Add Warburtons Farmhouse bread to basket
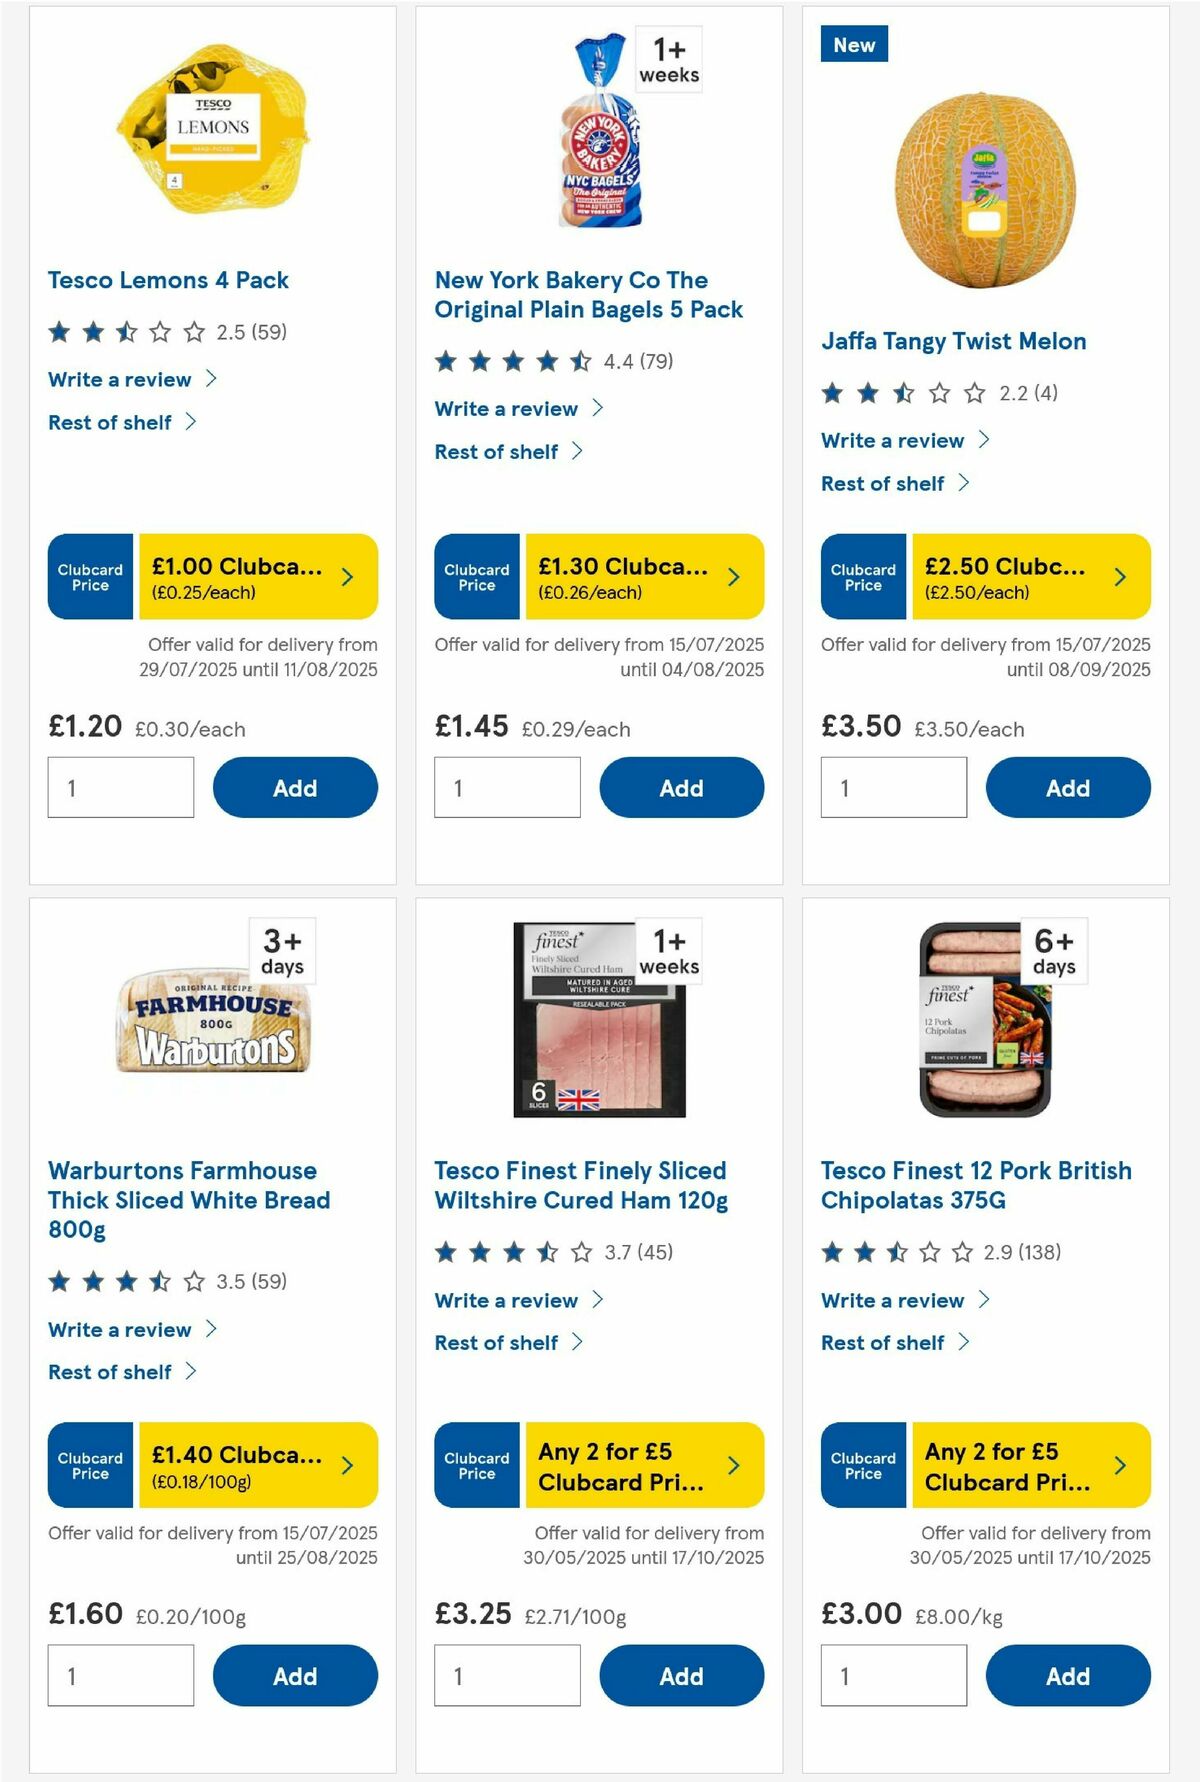 [294, 1675]
